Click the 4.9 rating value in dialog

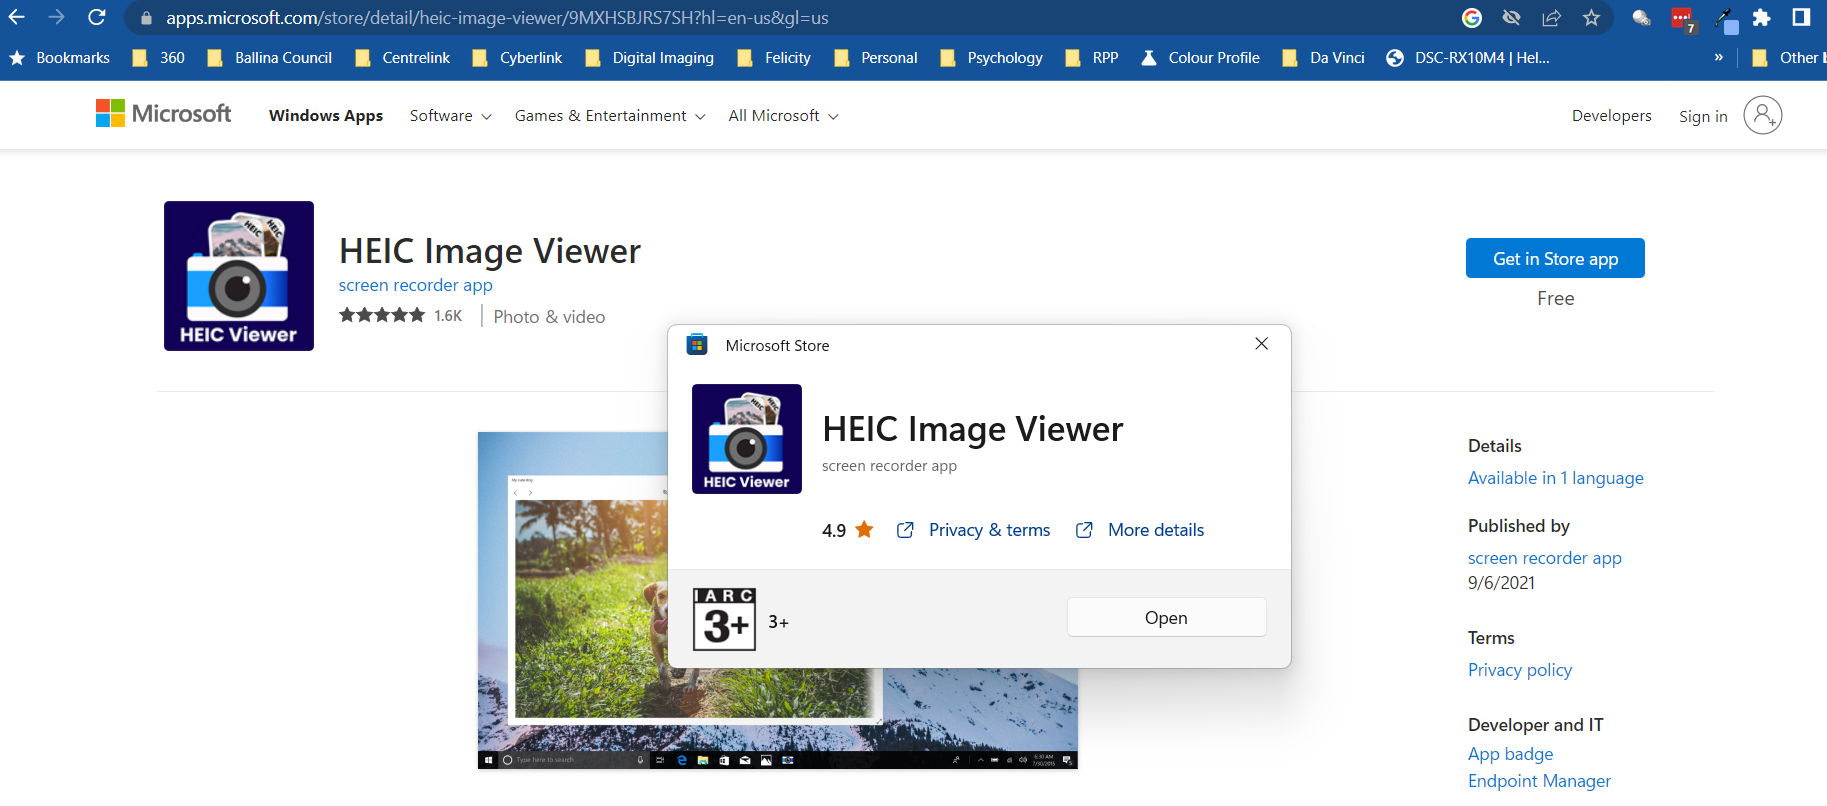pyautogui.click(x=834, y=530)
